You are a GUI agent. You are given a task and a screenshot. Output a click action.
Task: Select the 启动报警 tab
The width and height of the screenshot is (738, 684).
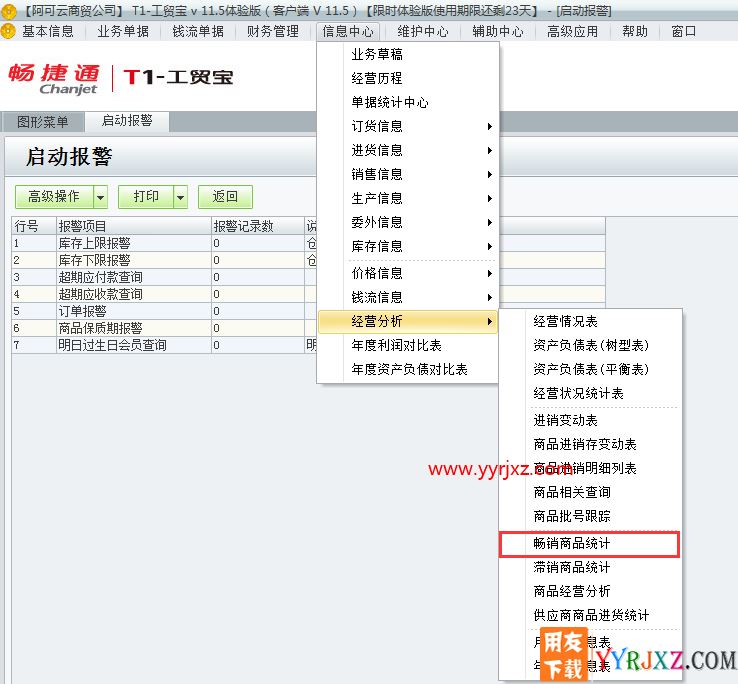click(x=127, y=121)
